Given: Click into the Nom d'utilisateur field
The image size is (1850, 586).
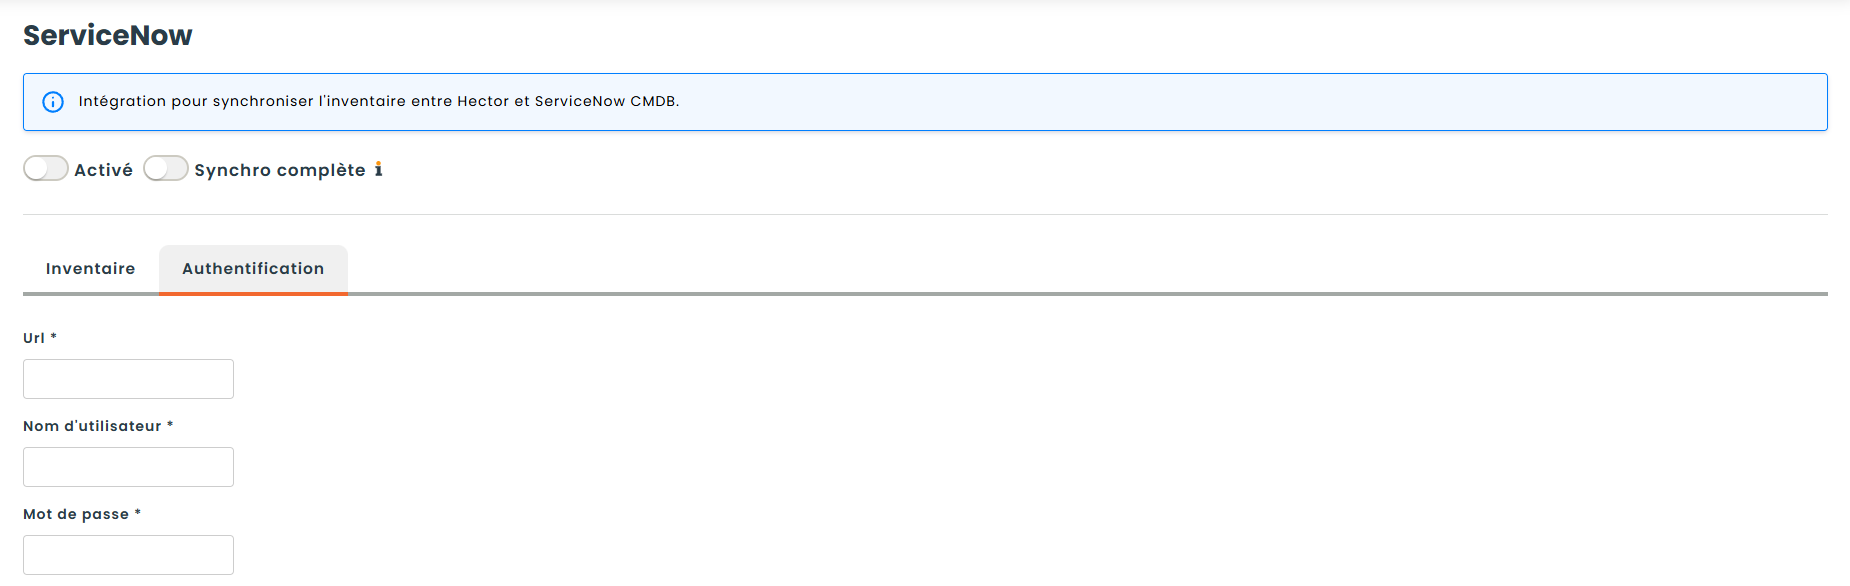Looking at the screenshot, I should point(128,467).
